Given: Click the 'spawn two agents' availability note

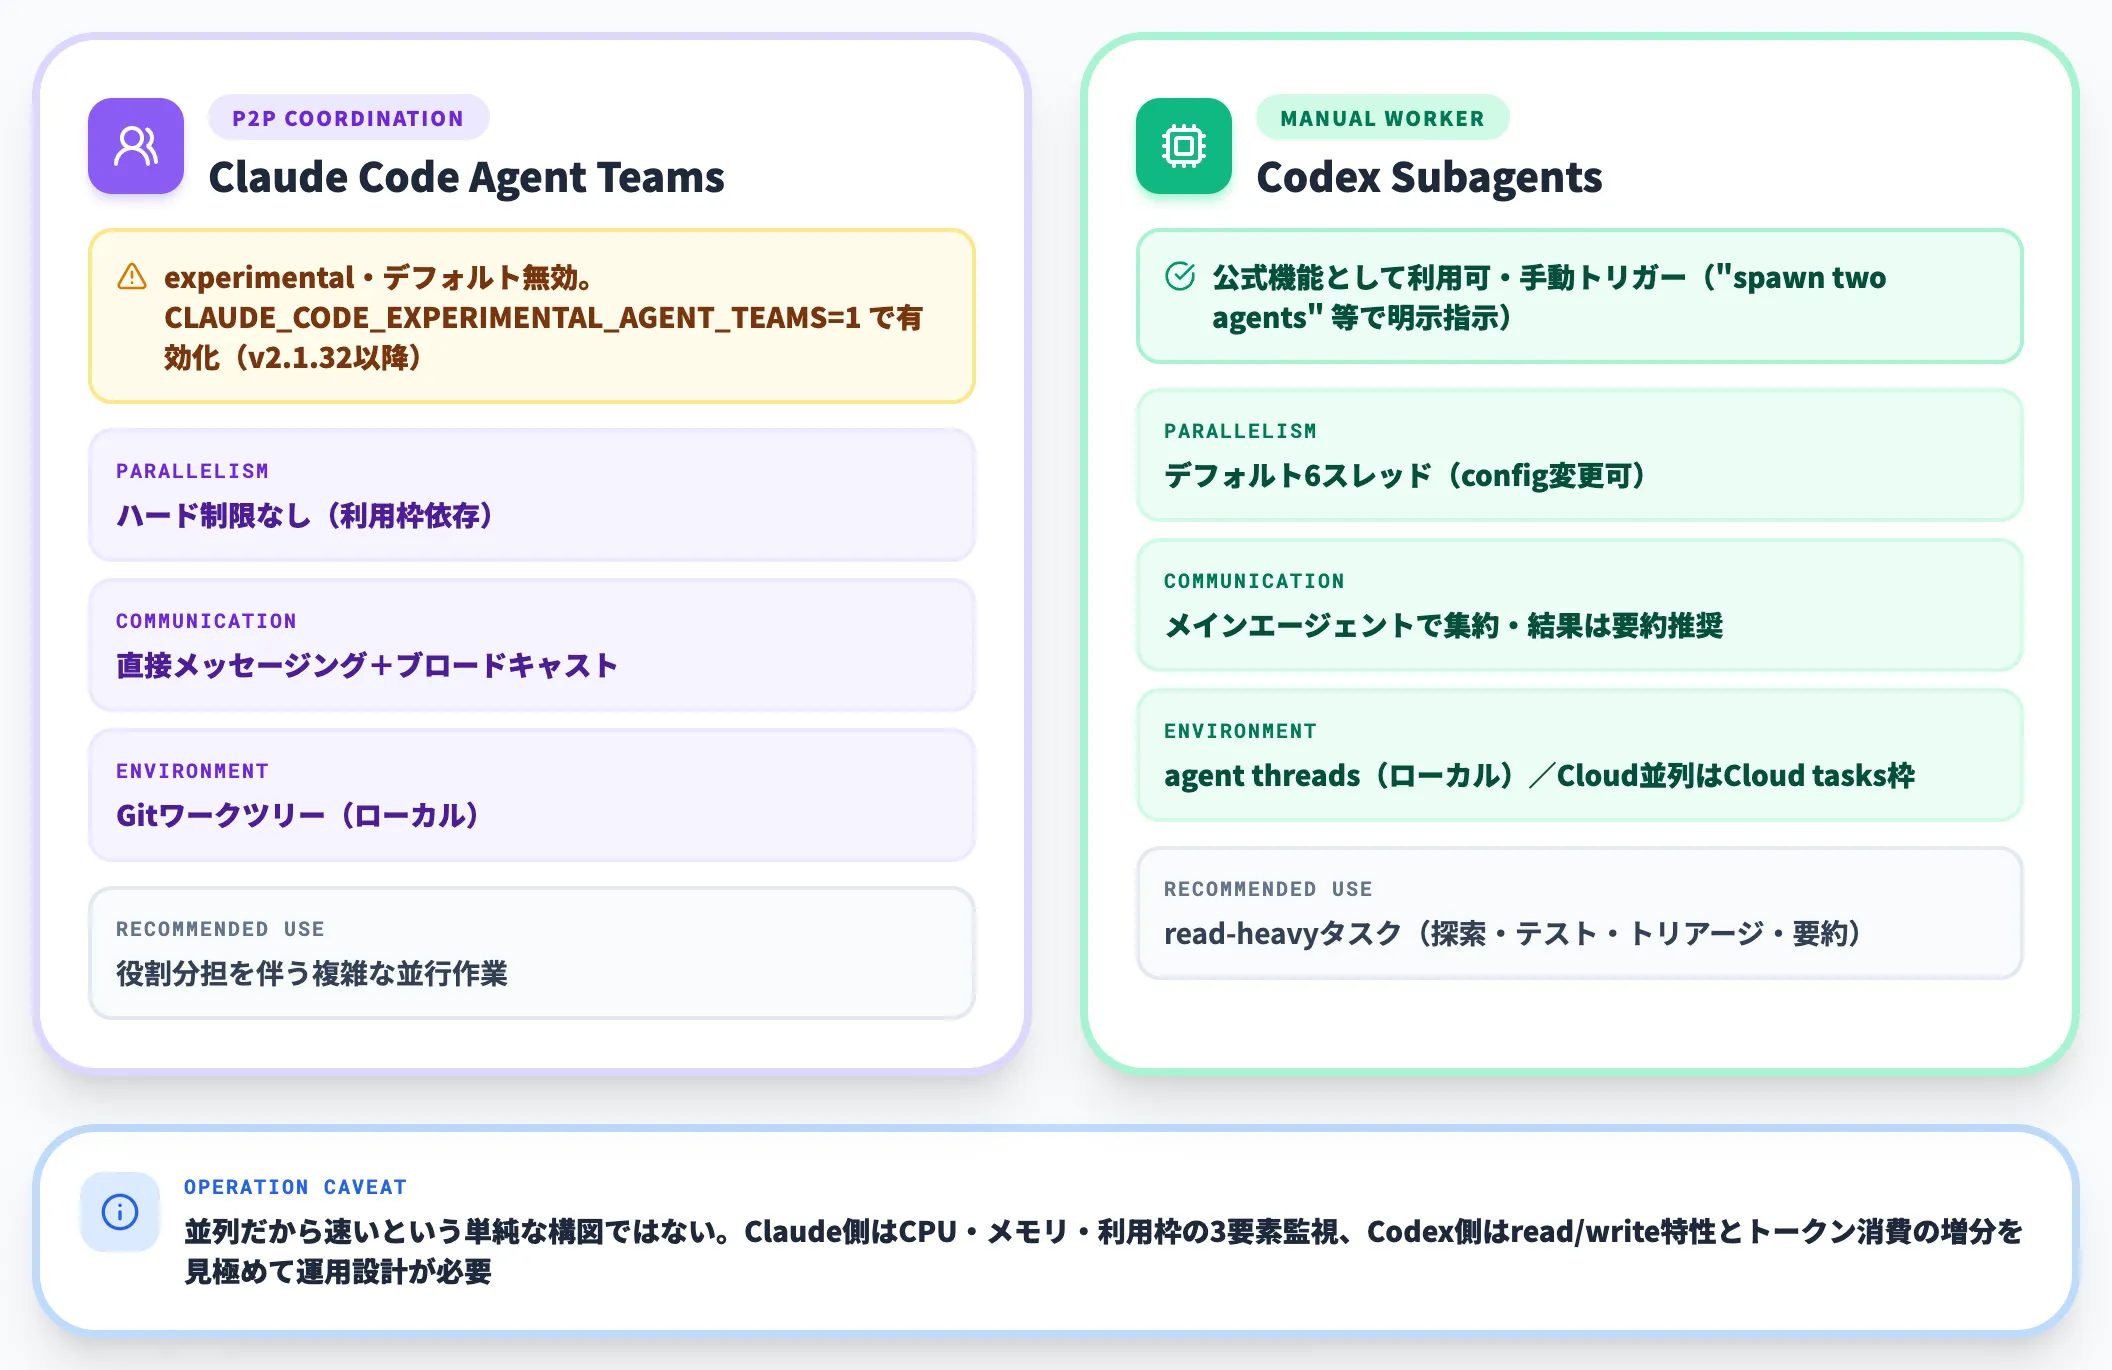Looking at the screenshot, I should 1549,297.
